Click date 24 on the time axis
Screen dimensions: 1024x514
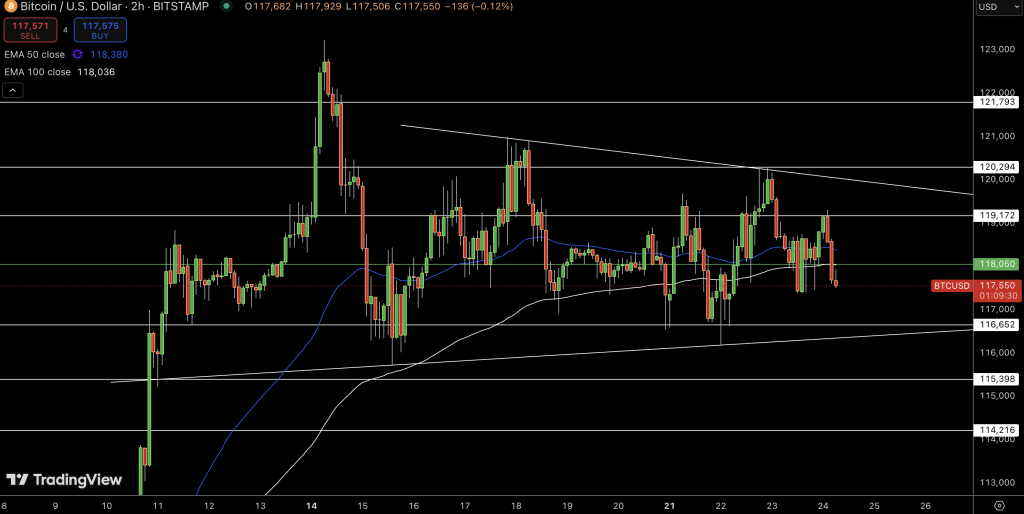pos(823,506)
